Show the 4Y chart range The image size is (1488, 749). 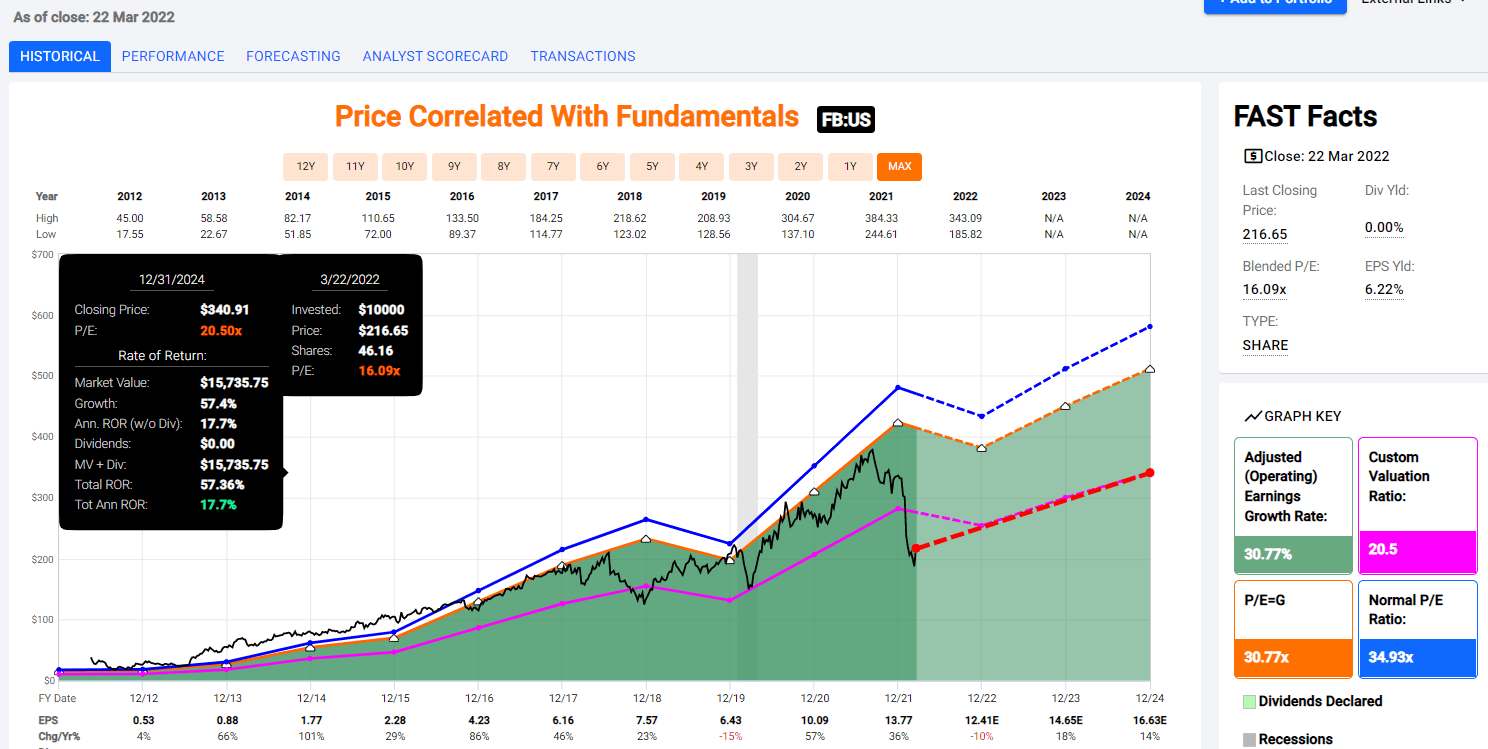click(701, 166)
